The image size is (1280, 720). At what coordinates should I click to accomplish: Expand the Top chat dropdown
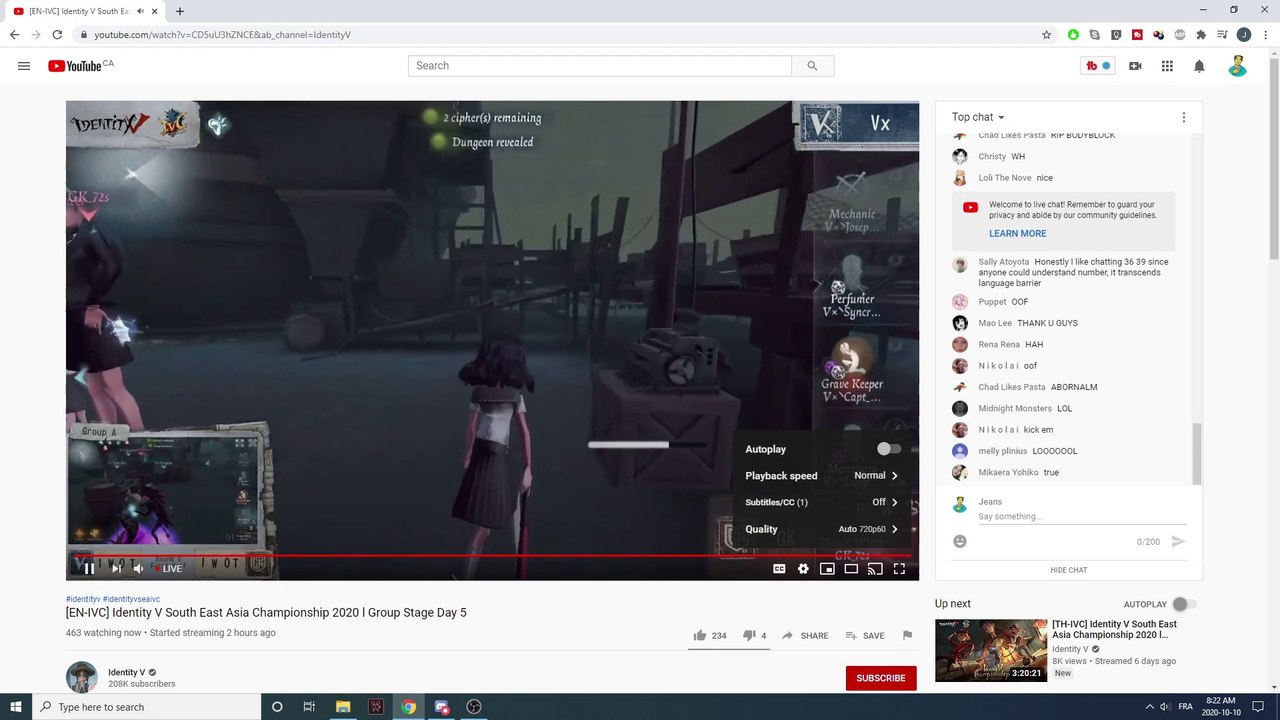coord(978,117)
